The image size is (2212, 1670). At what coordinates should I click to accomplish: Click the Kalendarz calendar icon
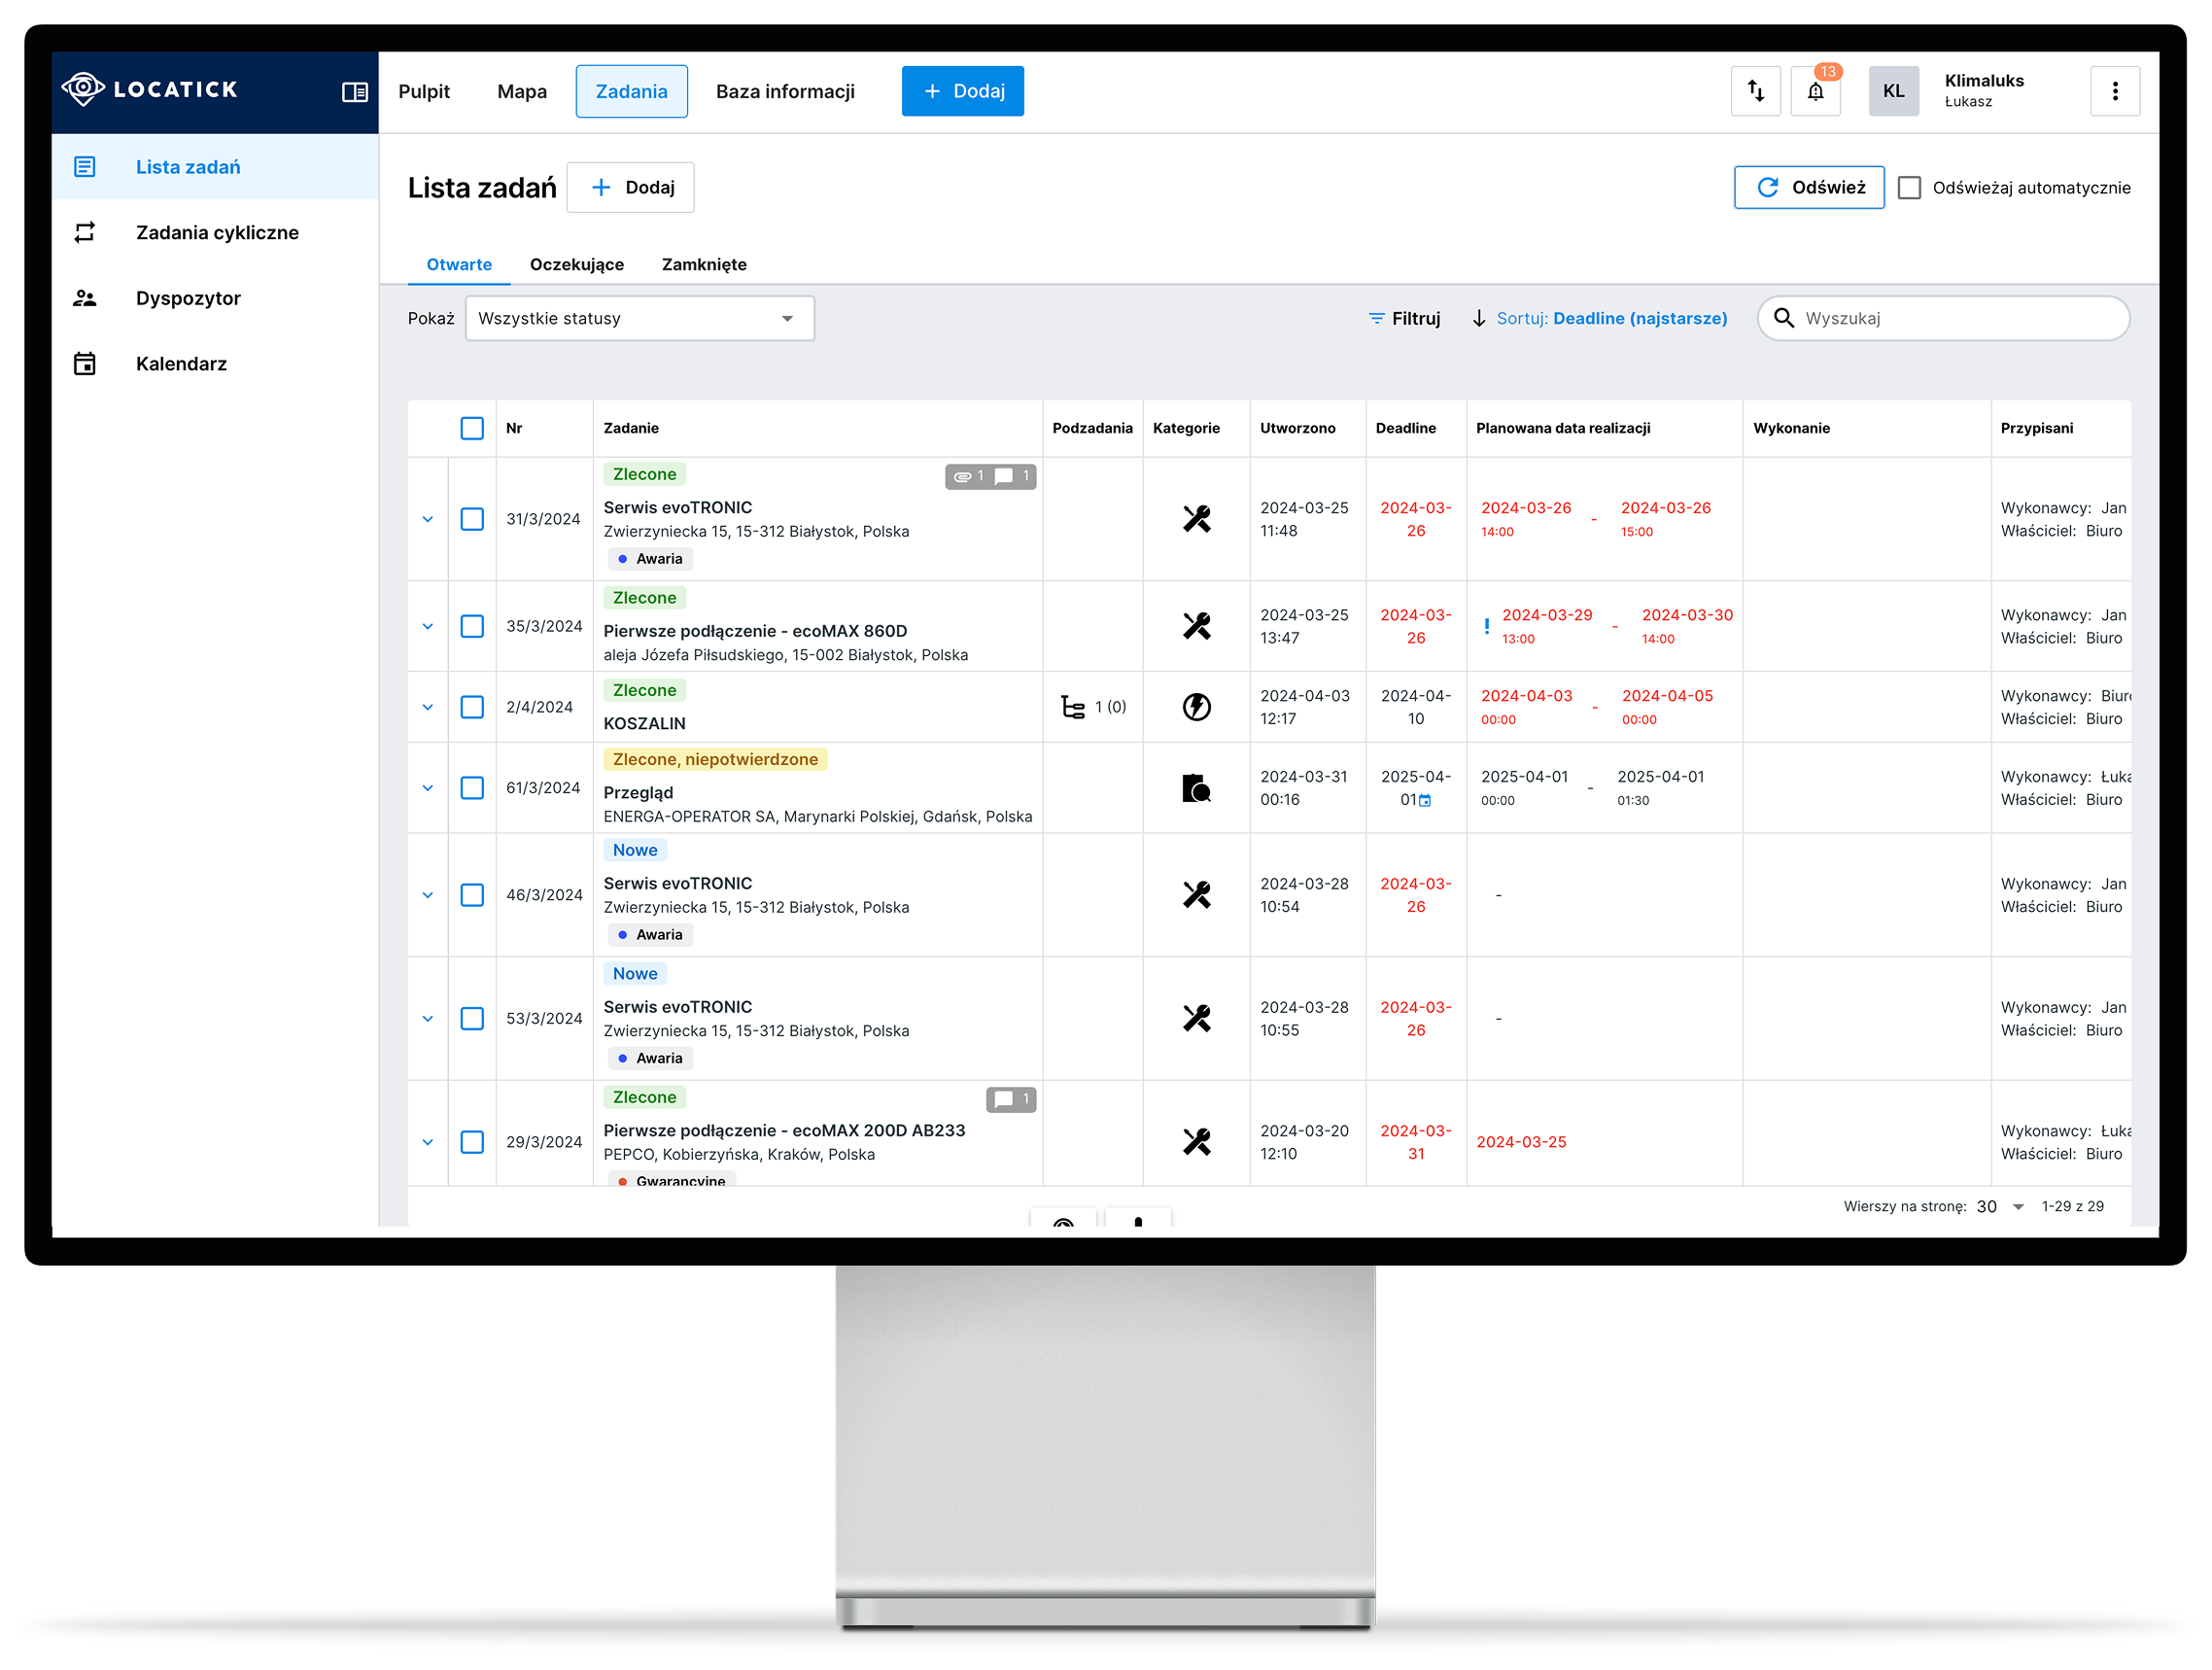pos(85,363)
